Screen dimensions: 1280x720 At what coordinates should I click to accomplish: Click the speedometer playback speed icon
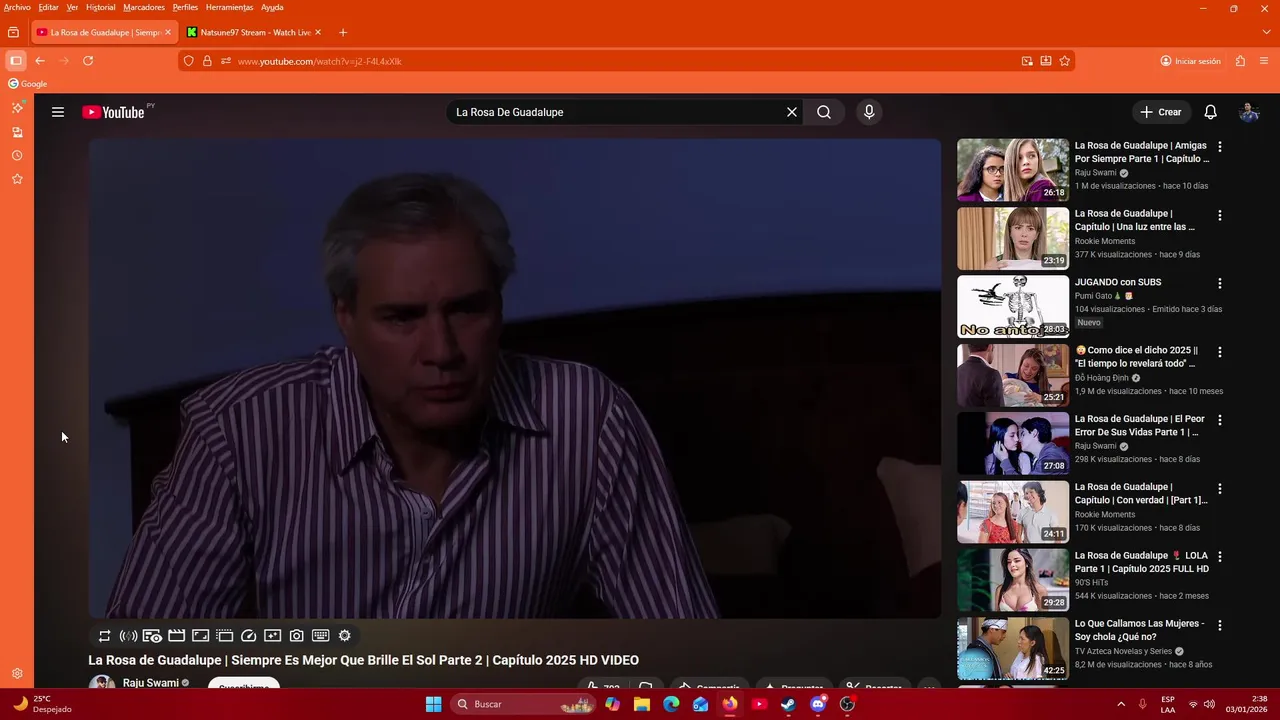(x=249, y=636)
